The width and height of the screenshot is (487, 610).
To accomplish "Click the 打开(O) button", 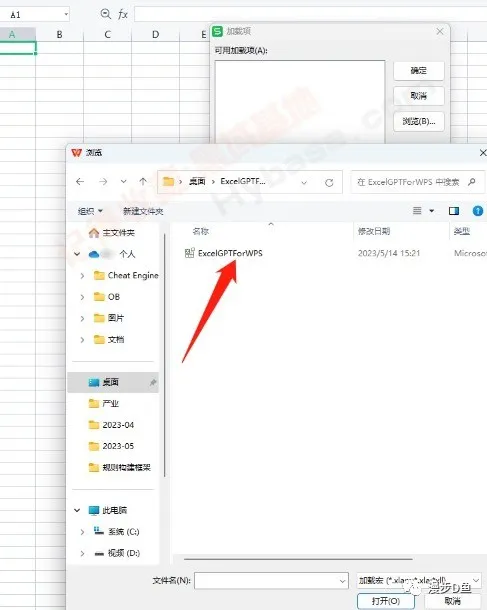I will coord(385,601).
